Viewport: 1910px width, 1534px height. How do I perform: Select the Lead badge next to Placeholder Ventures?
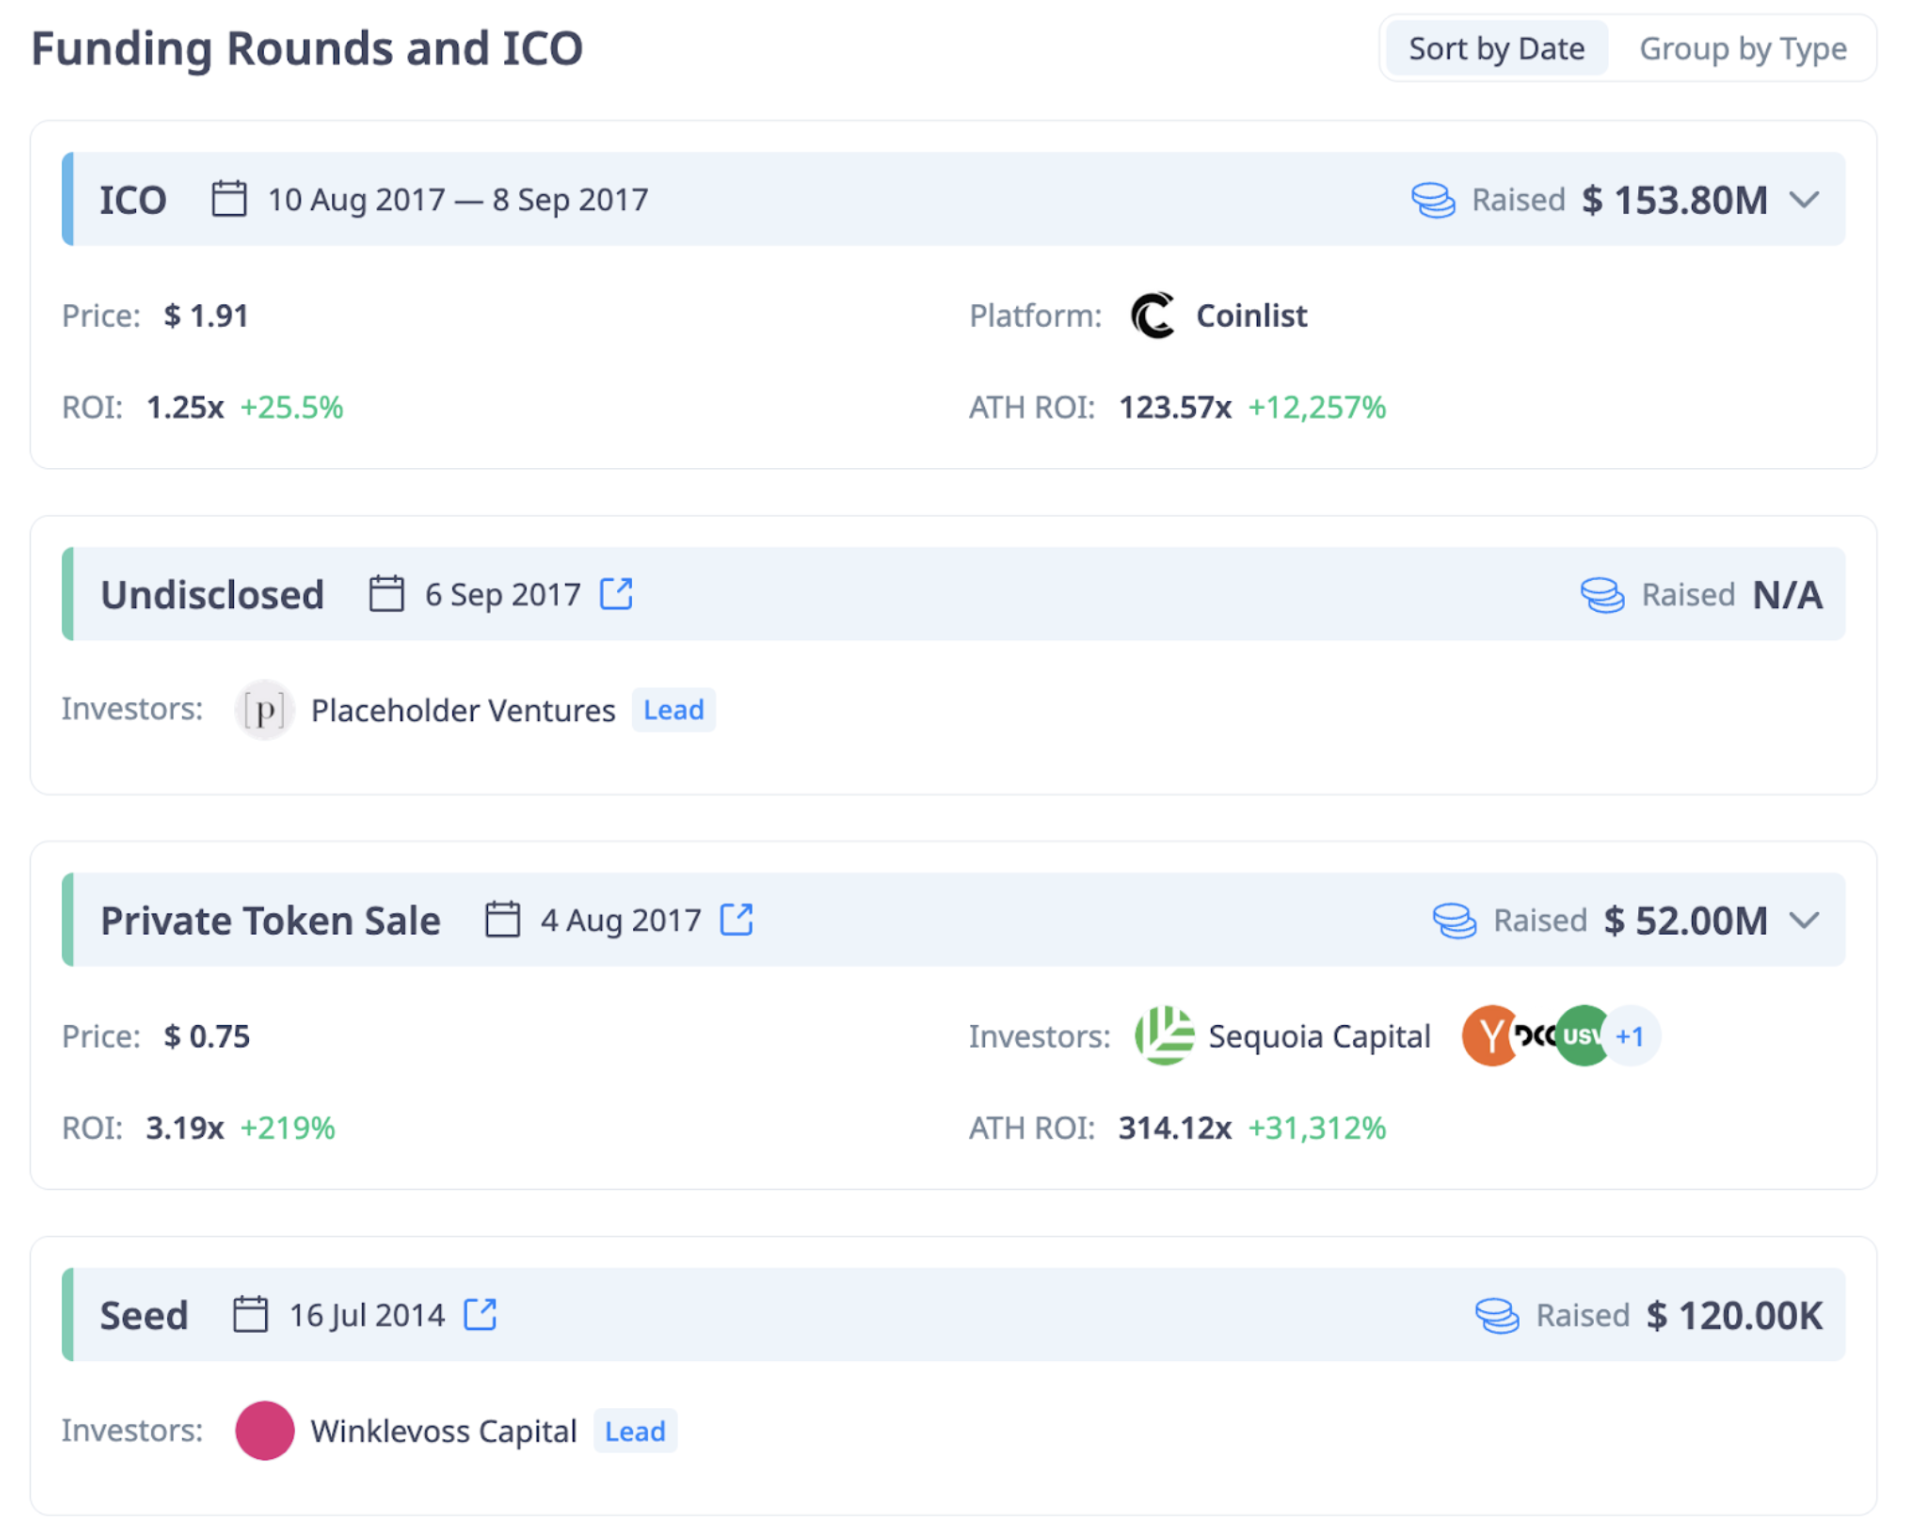(x=673, y=710)
